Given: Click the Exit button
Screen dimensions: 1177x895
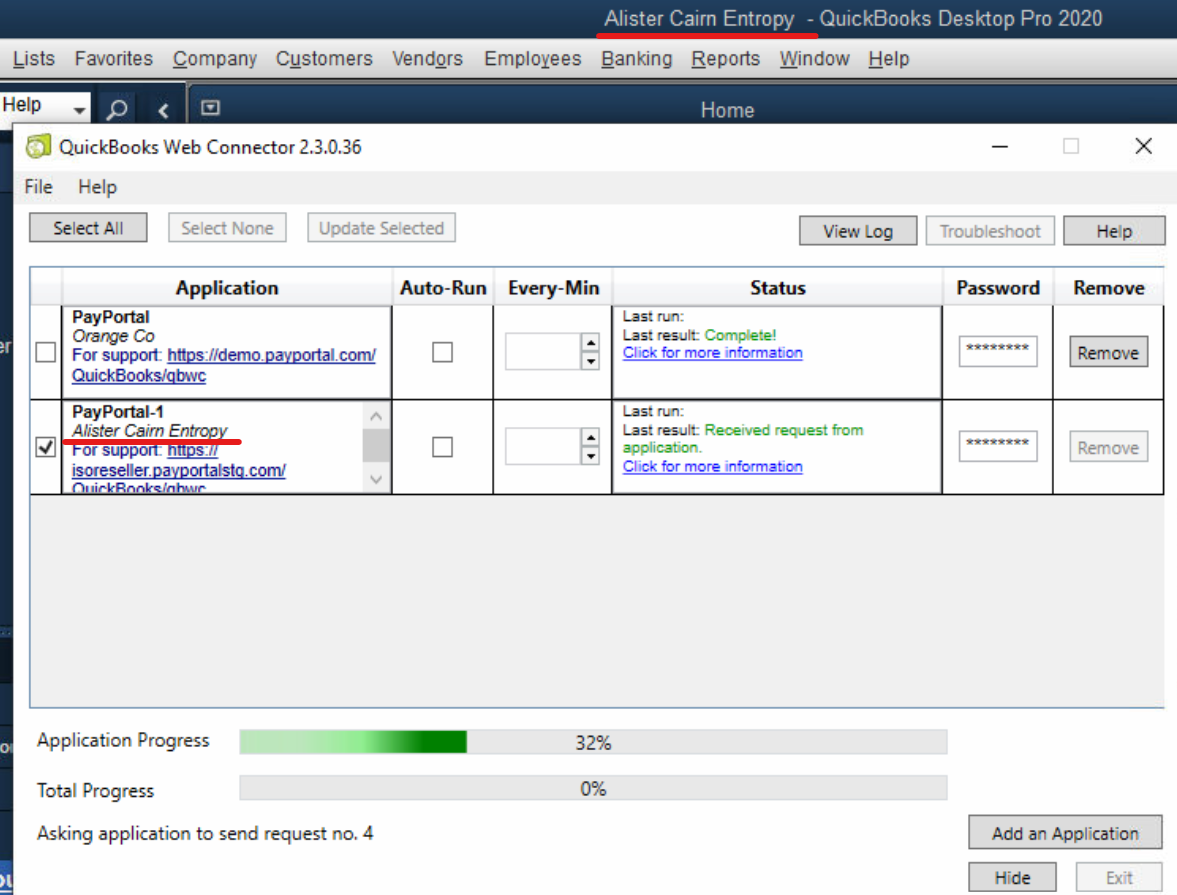Looking at the screenshot, I should tap(1118, 877).
